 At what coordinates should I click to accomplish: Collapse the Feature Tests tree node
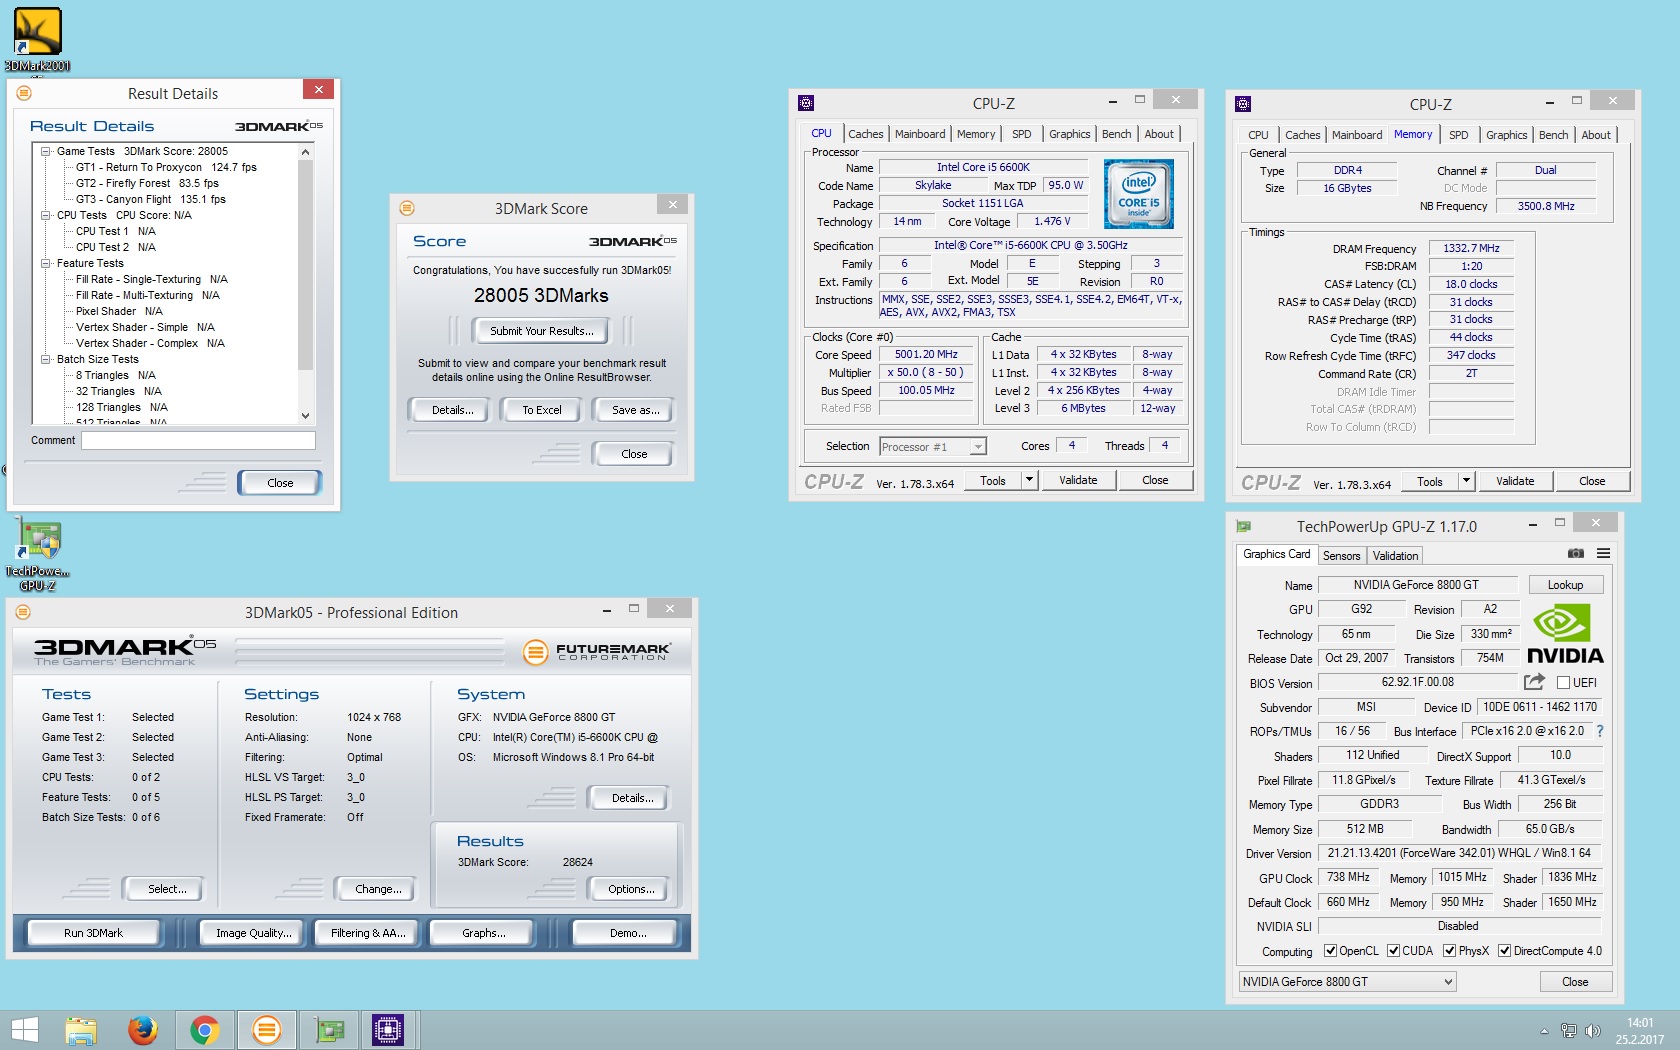[x=45, y=263]
